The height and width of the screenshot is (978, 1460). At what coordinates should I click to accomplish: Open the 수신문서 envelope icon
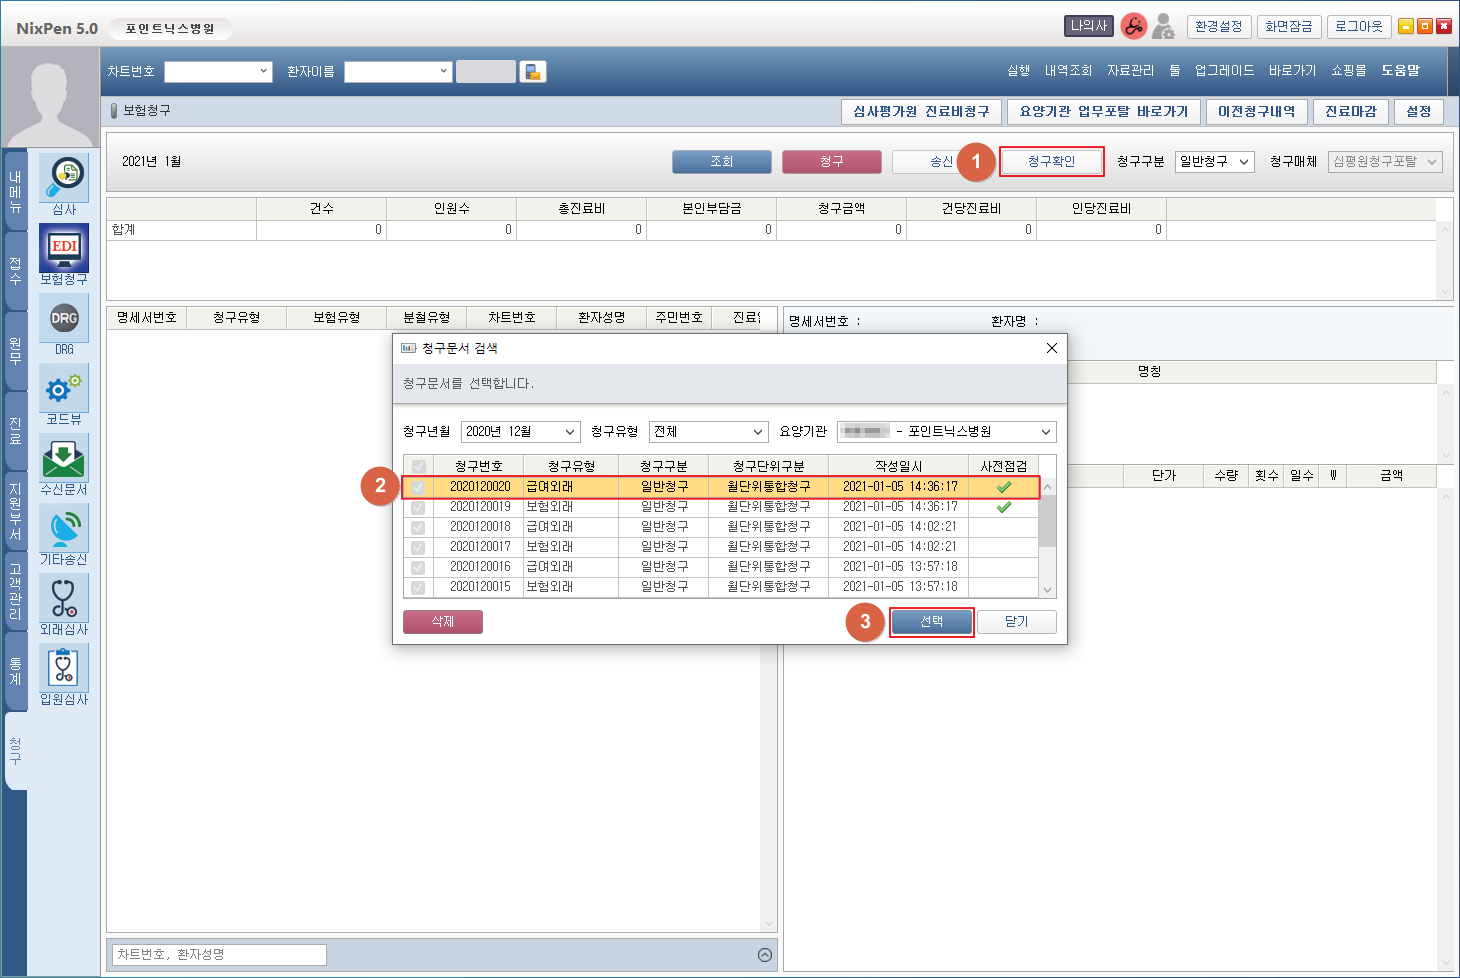pyautogui.click(x=64, y=458)
